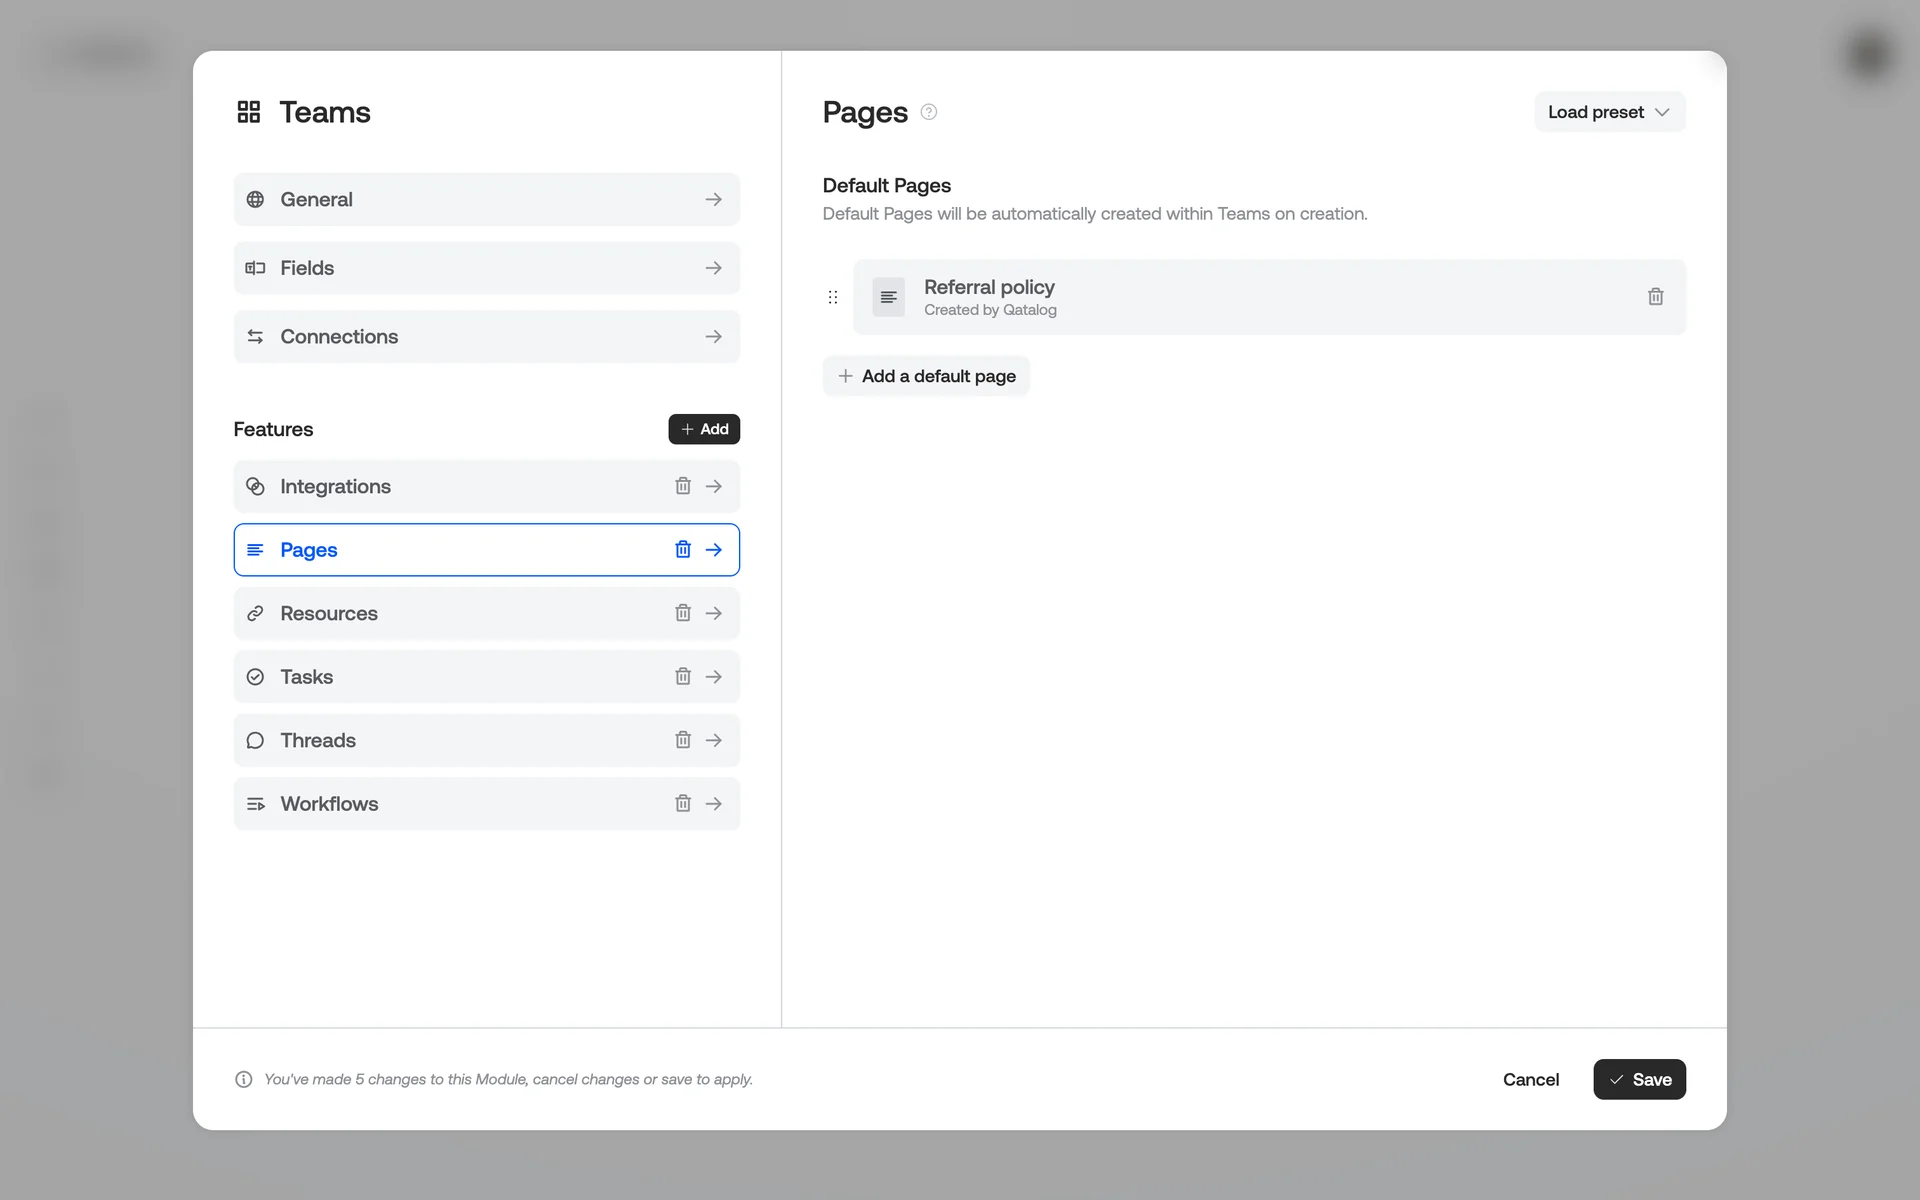Expand the Tasks feature with its arrow

pyautogui.click(x=714, y=677)
